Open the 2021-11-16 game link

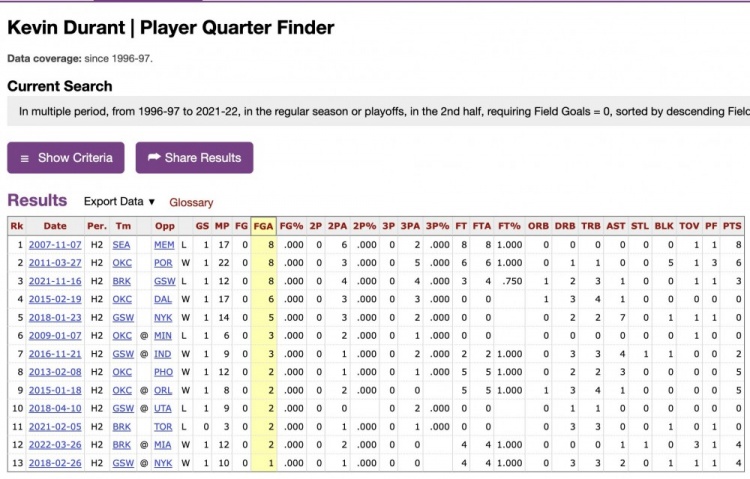tap(55, 281)
